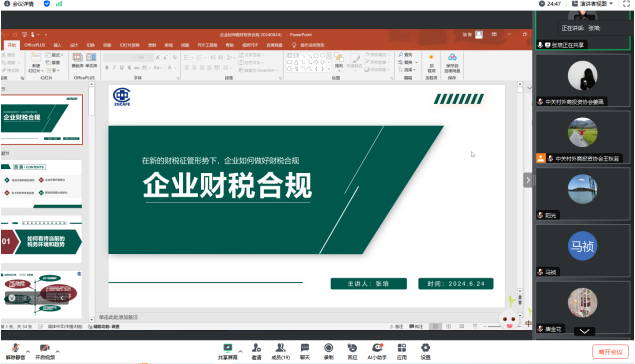Open meeting settings gear icon

pos(425,351)
